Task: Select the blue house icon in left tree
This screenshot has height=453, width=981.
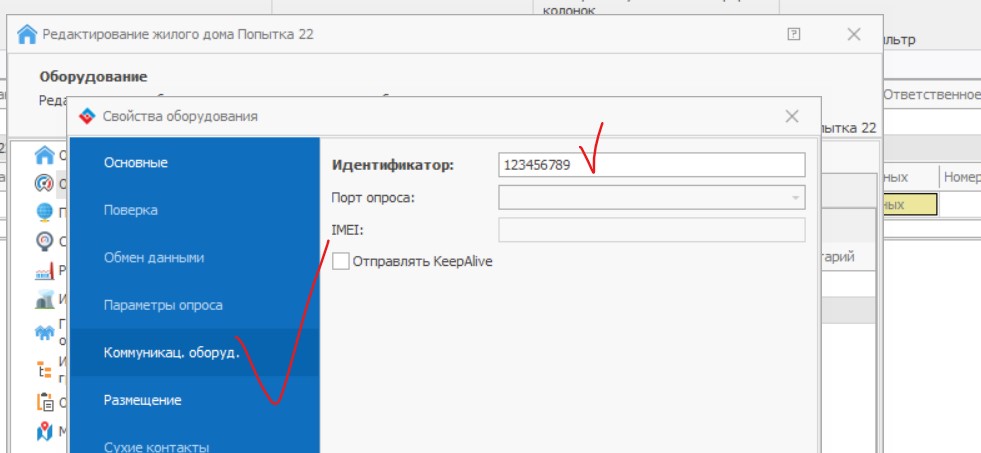Action: point(44,155)
